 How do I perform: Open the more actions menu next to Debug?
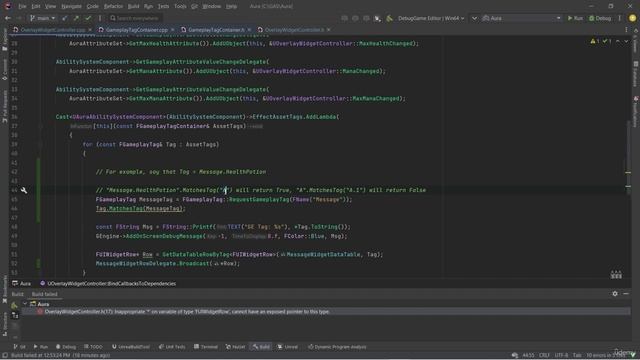[619, 18]
